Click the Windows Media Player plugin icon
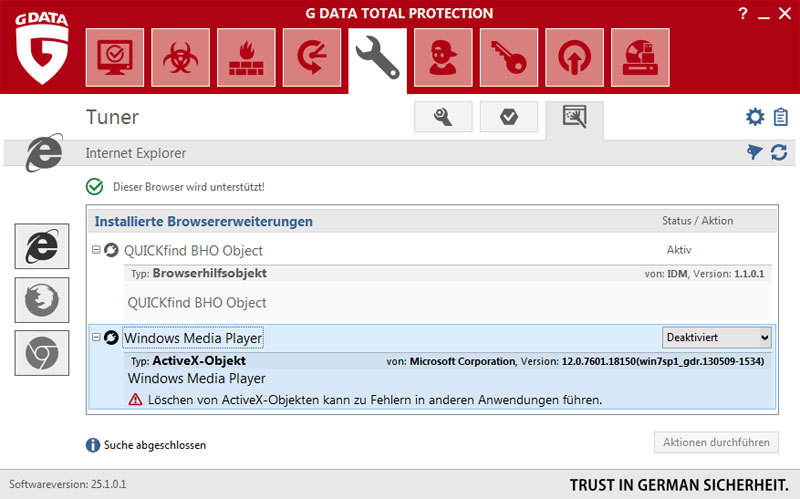This screenshot has height=499, width=800. click(111, 337)
